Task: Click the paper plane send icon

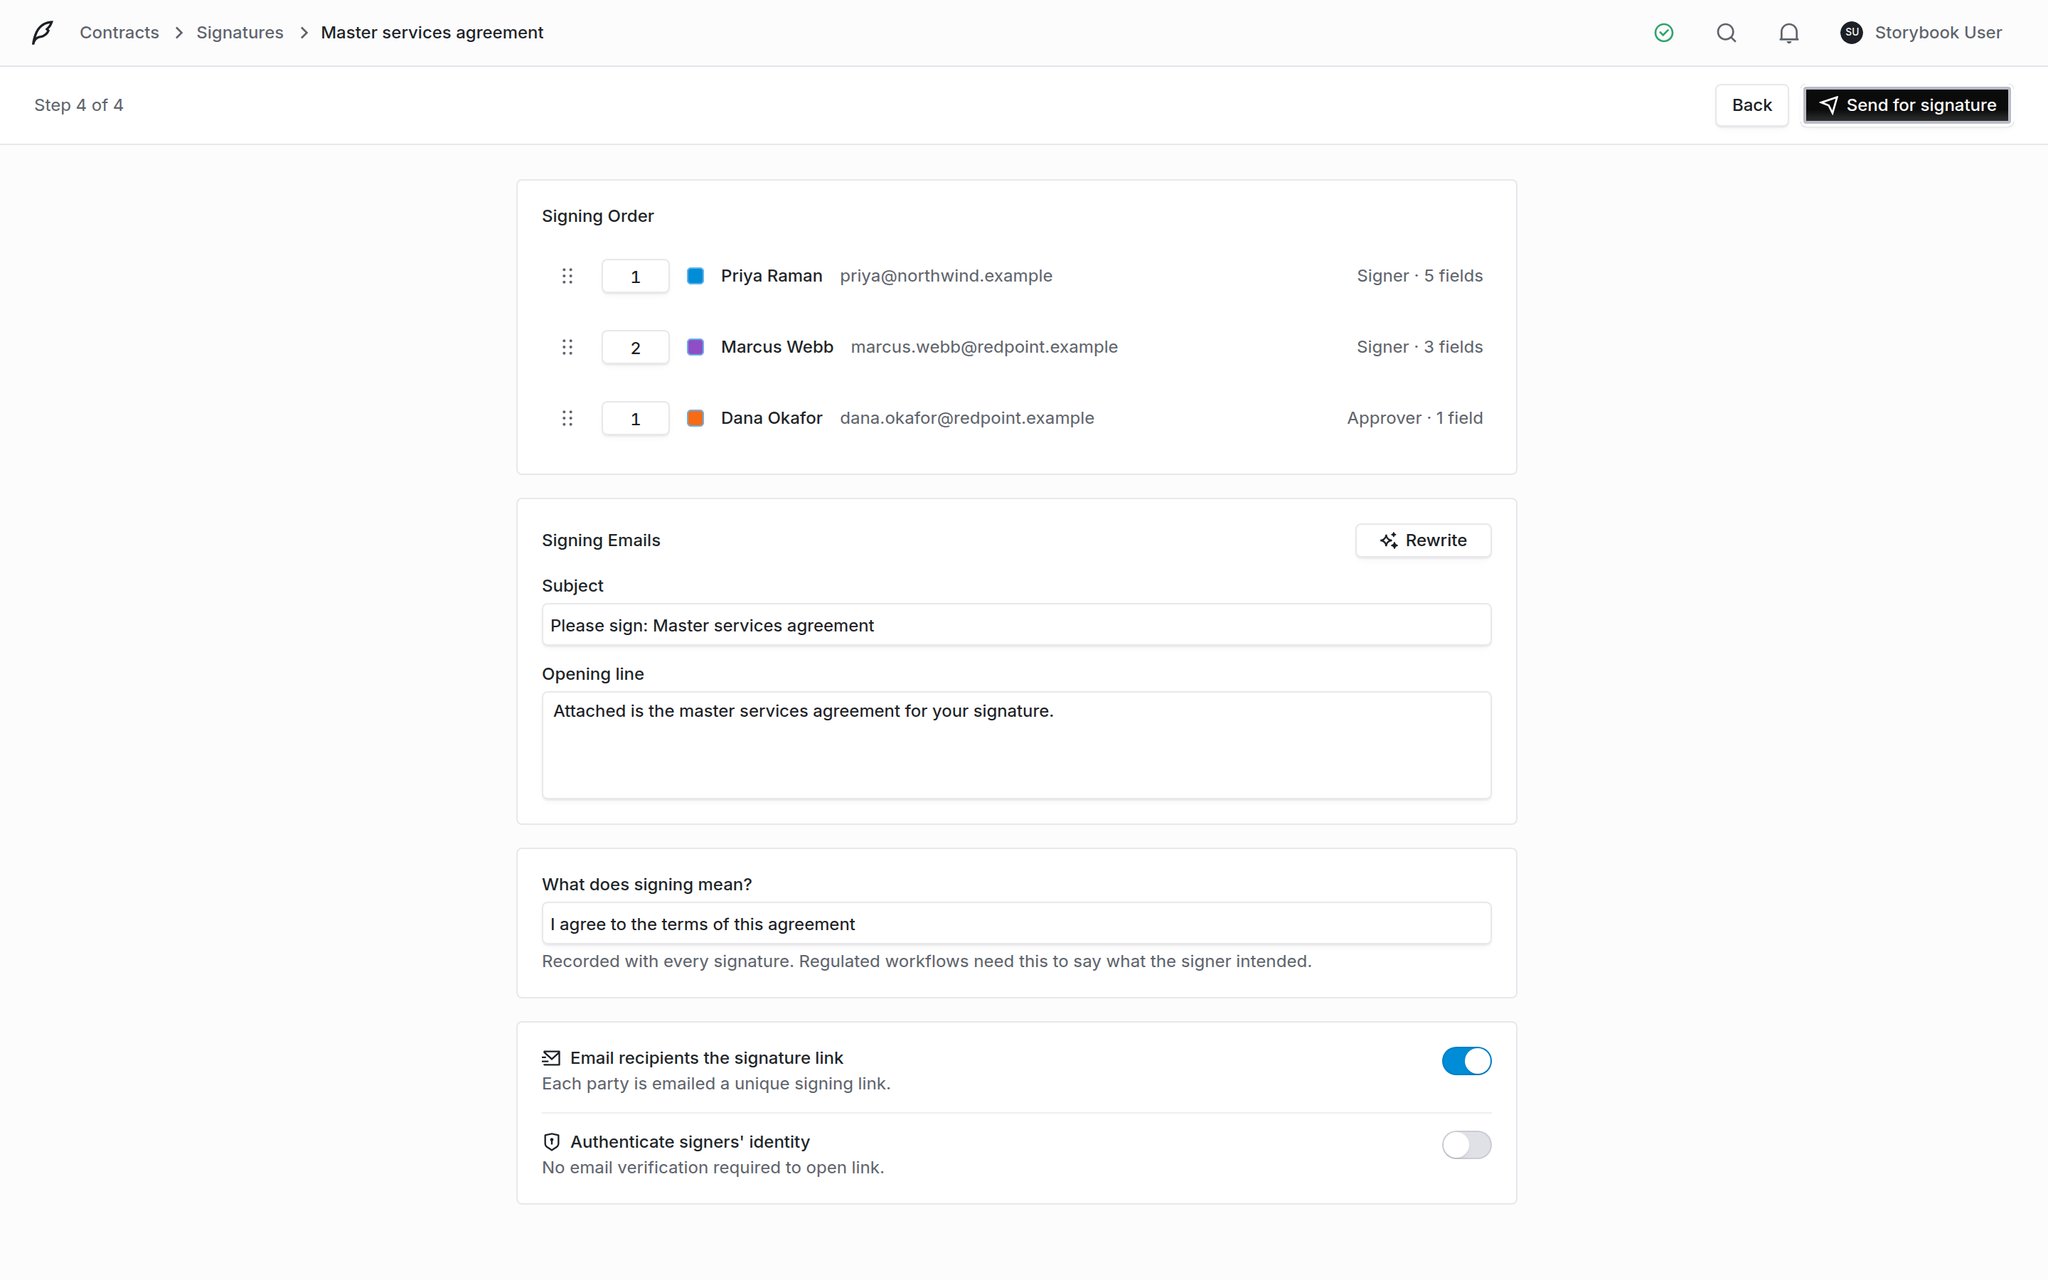Action: tap(1829, 105)
